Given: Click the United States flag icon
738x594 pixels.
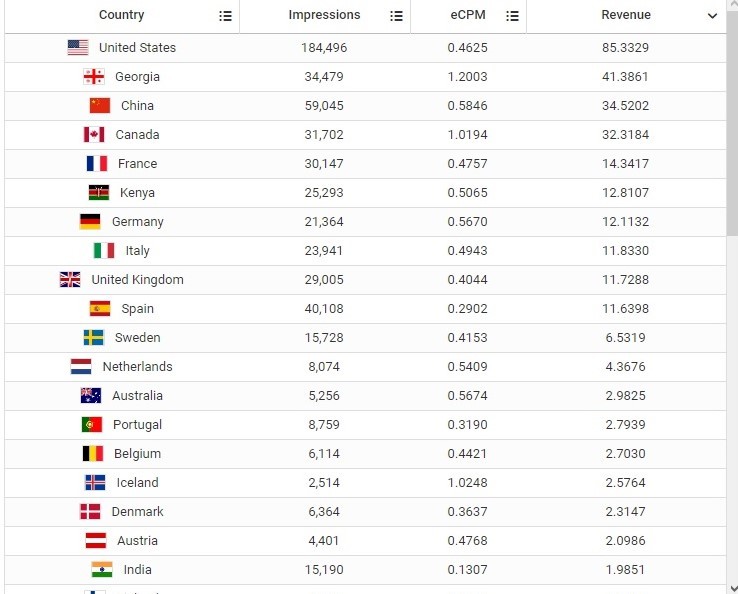Looking at the screenshot, I should (x=78, y=48).
